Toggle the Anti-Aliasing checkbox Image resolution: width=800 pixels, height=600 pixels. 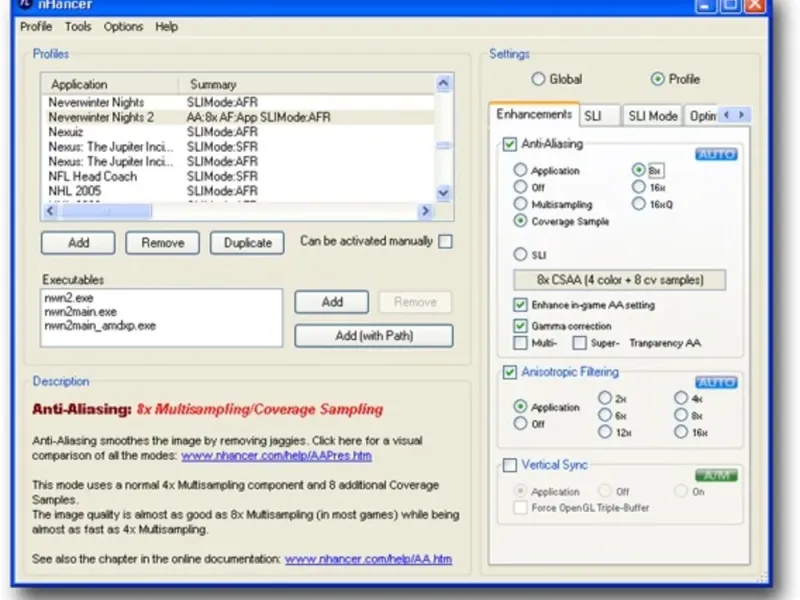point(509,144)
